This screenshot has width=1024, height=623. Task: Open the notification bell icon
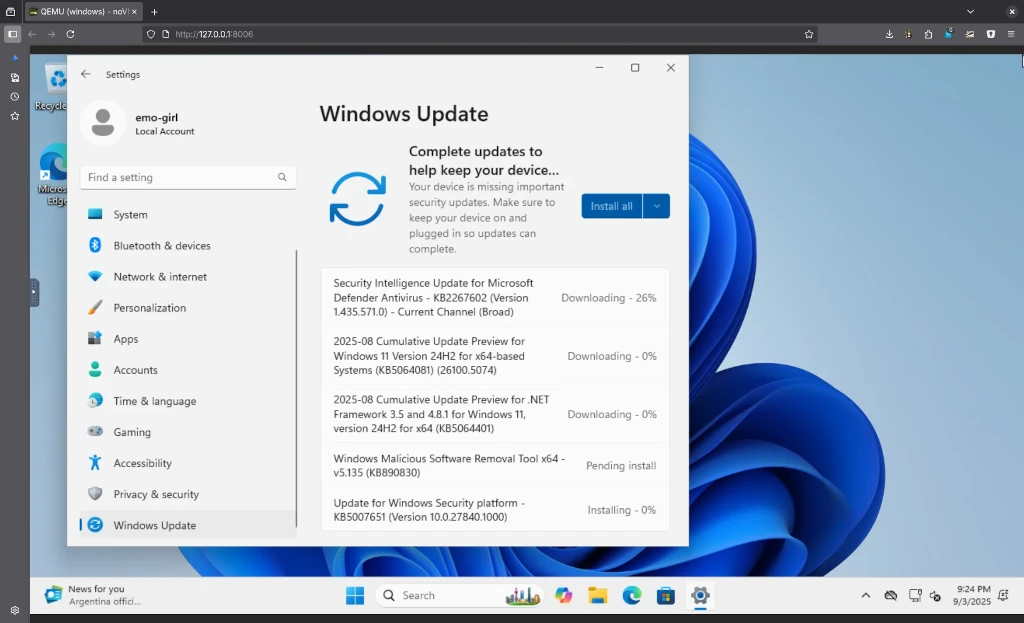coord(1004,595)
